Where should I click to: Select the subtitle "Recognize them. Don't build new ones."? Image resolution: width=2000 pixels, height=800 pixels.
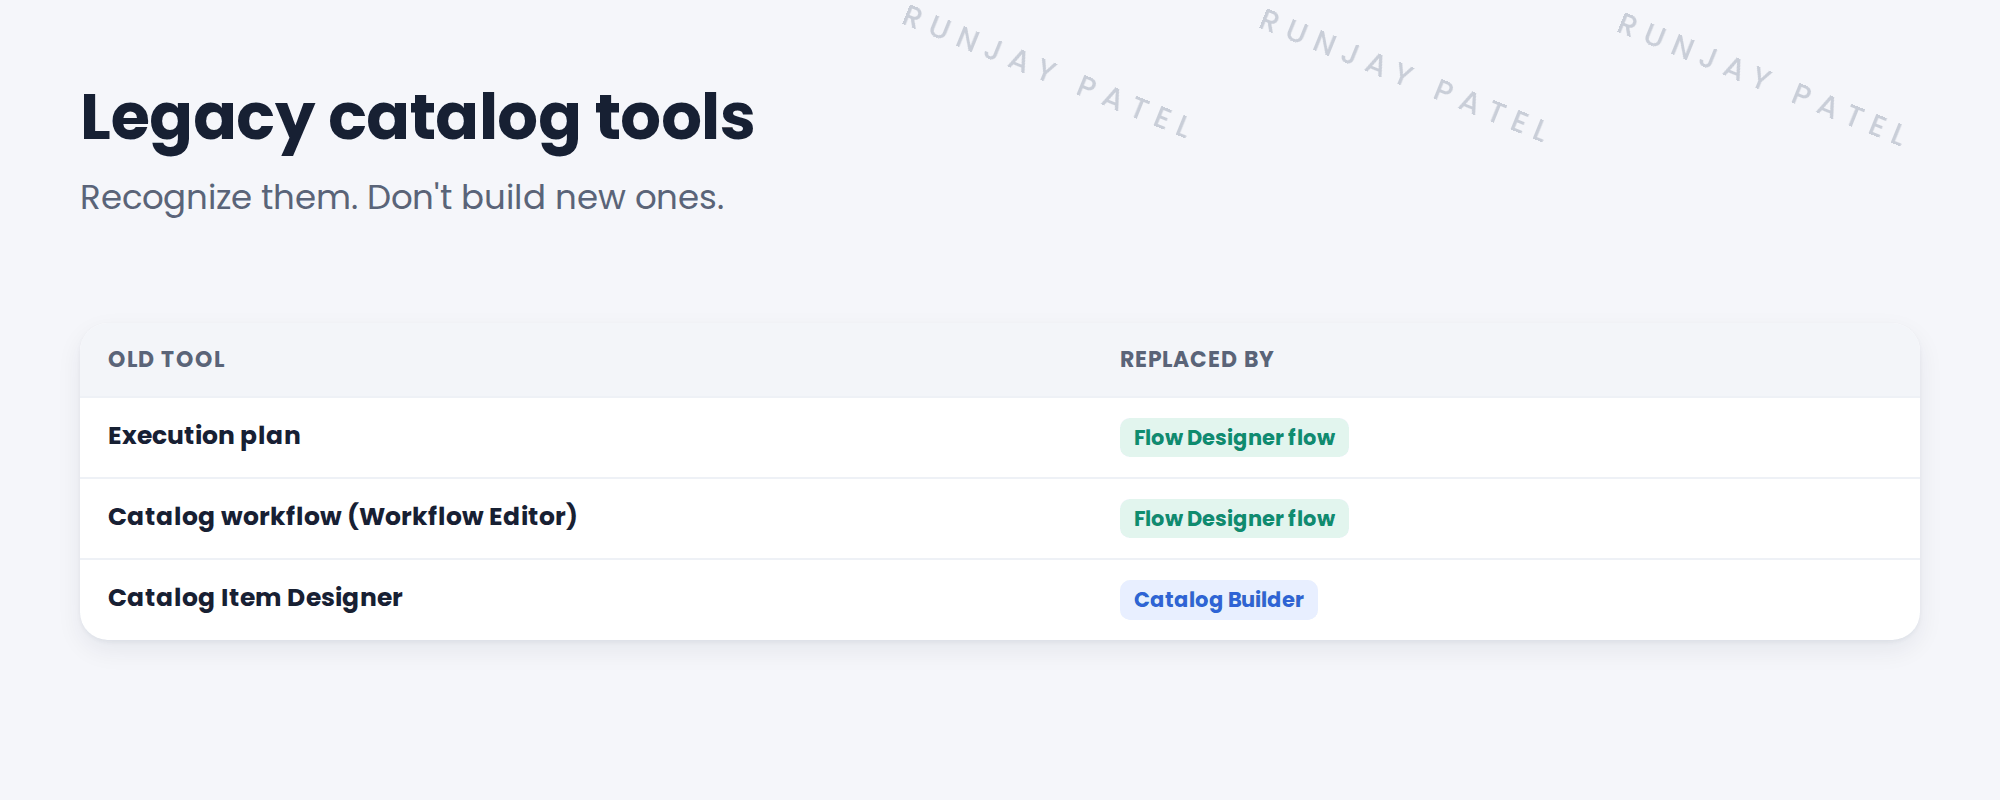(402, 198)
